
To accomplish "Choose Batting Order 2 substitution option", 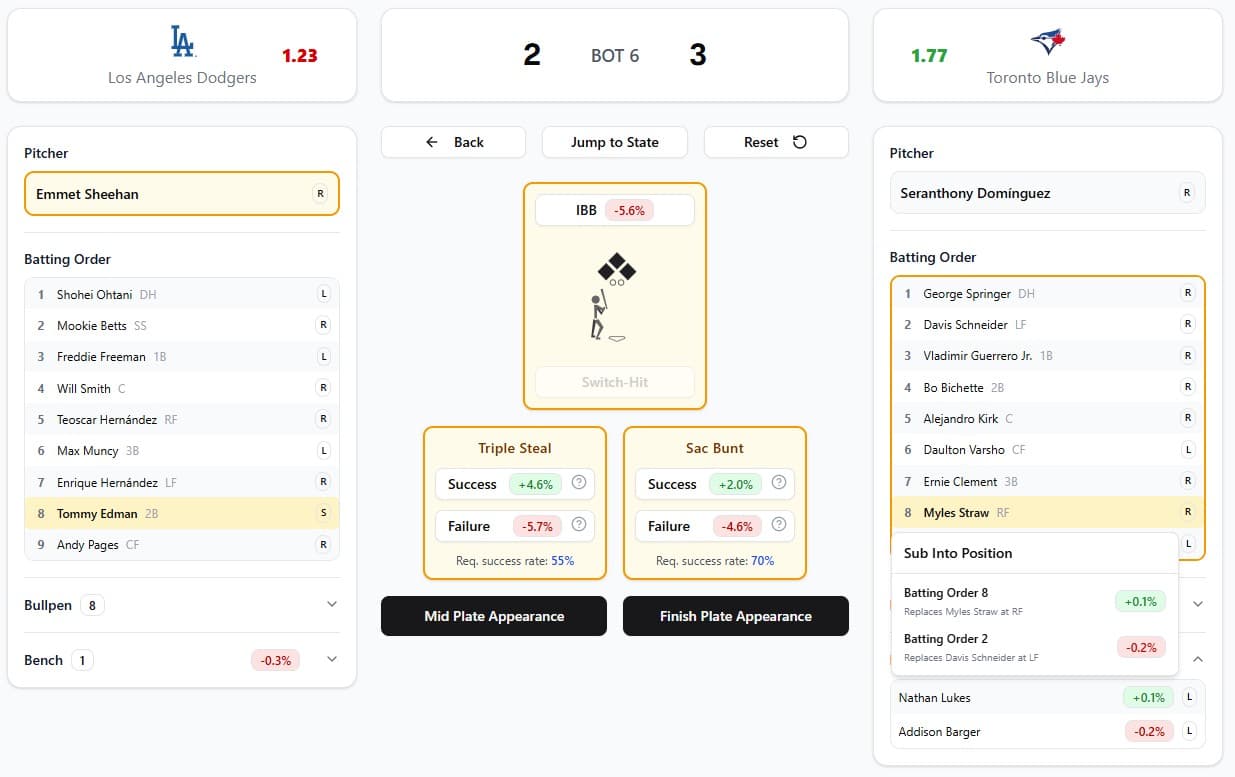I will tap(1033, 647).
